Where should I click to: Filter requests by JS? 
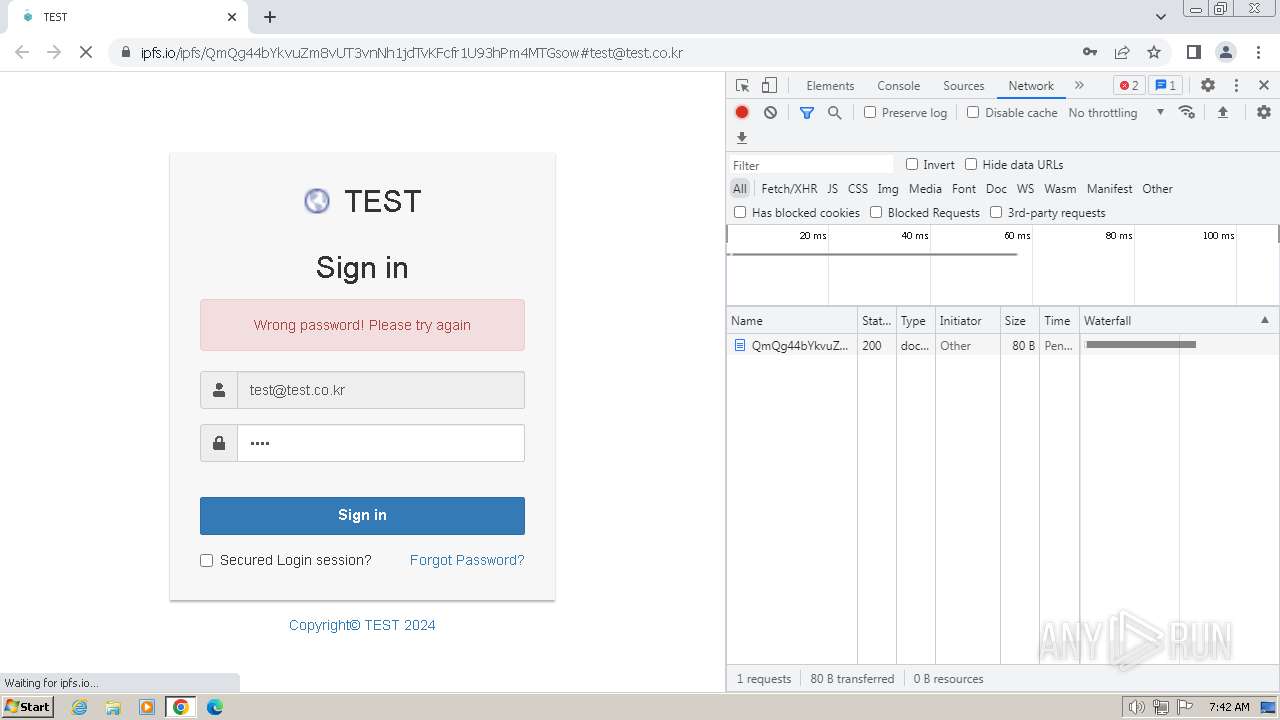click(833, 189)
